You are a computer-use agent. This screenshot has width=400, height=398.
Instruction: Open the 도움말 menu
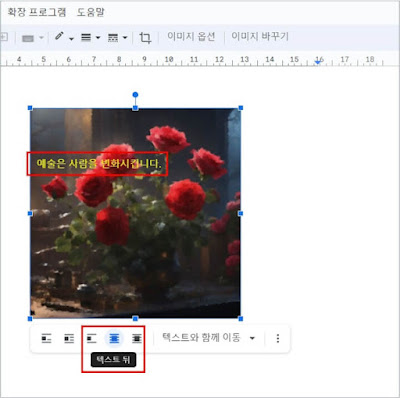pyautogui.click(x=90, y=12)
